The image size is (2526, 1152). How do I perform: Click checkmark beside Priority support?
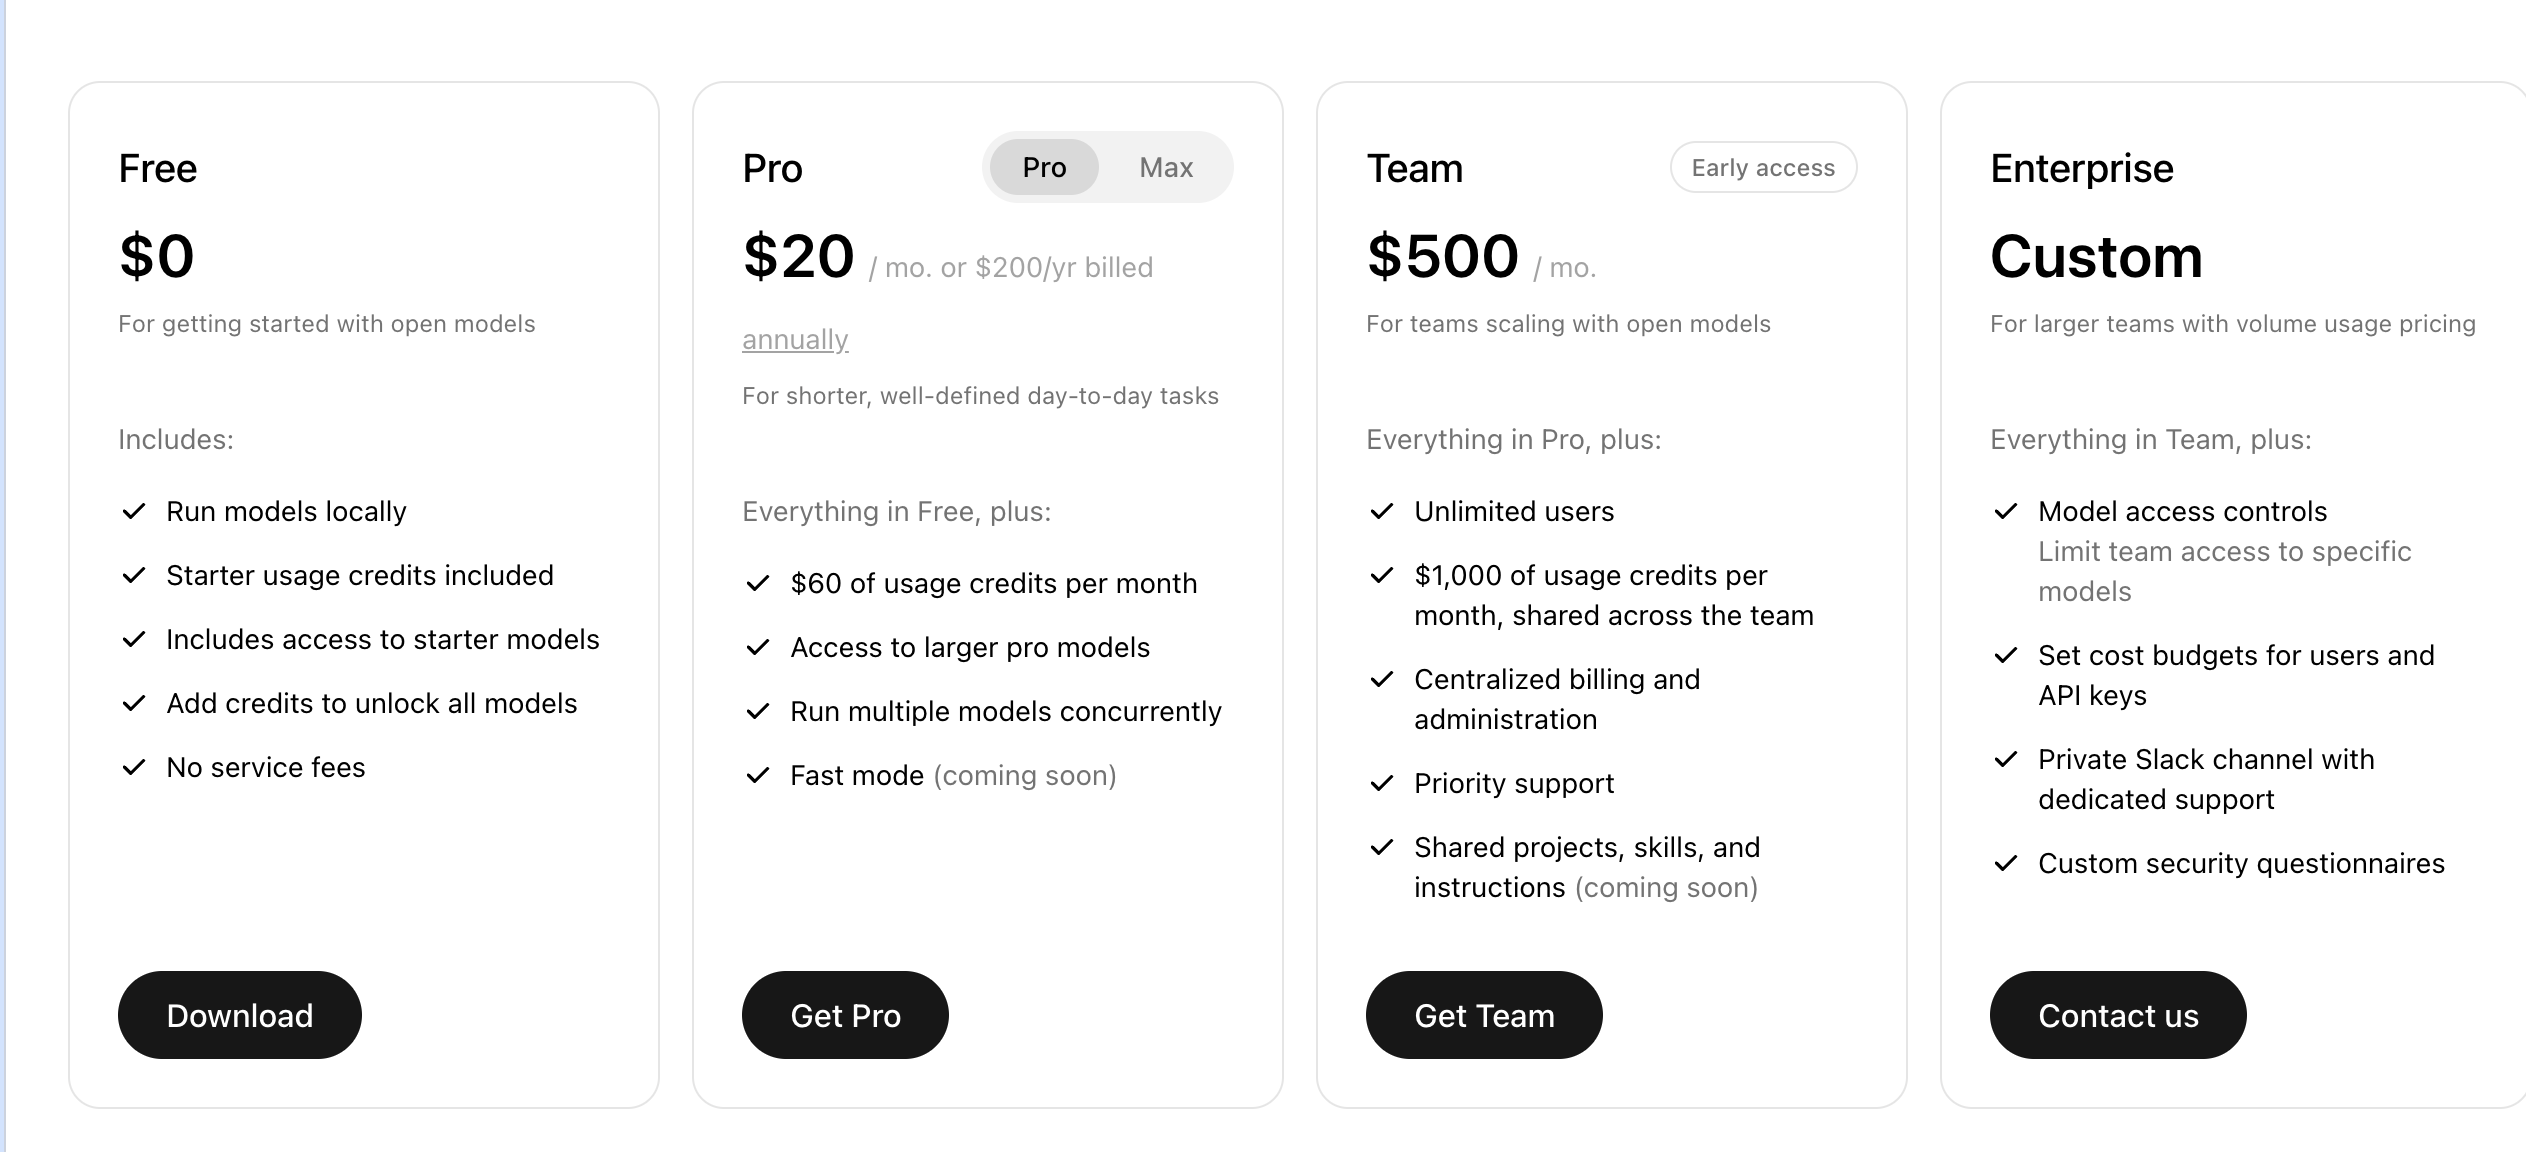pyautogui.click(x=1382, y=784)
